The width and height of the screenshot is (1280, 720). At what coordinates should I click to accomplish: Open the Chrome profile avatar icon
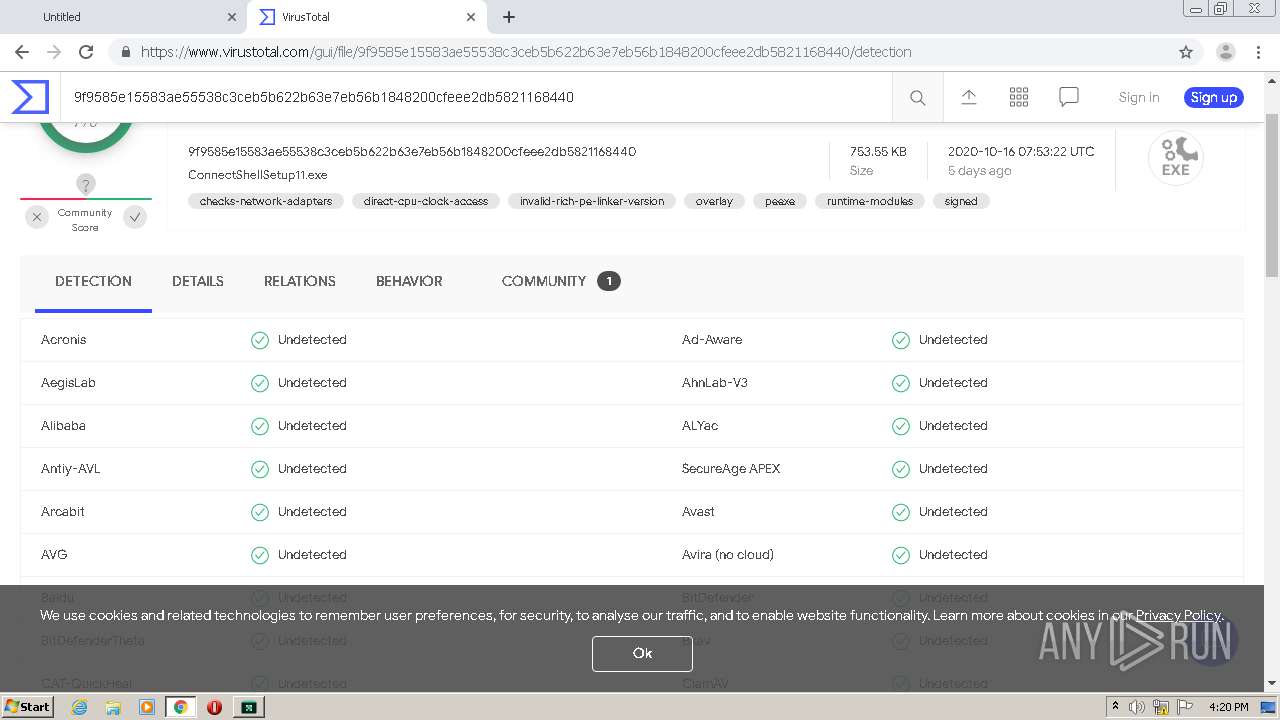[x=1226, y=52]
